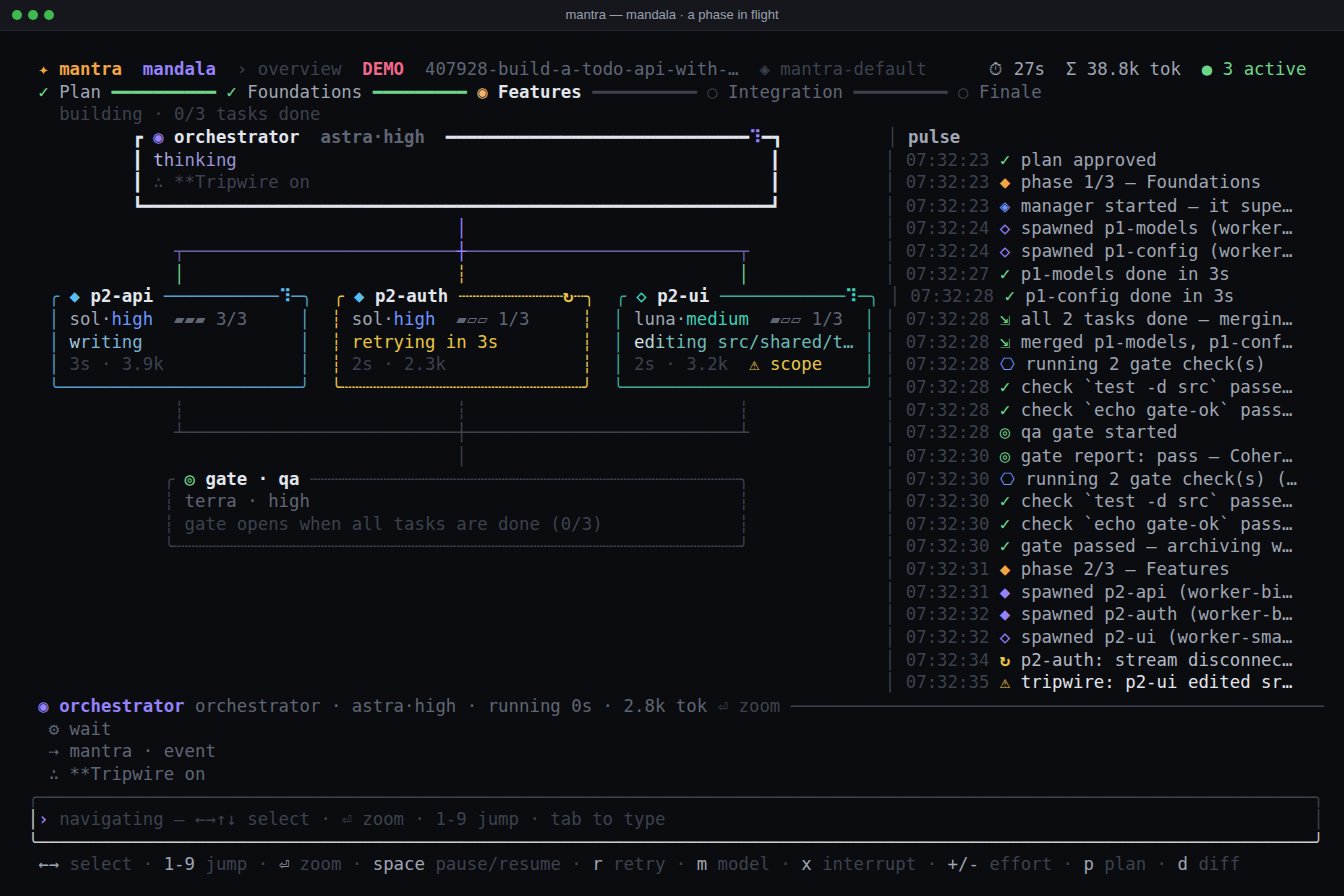The image size is (1344, 896).
Task: Click the +/- effort hint in the footer
Action: click(1001, 864)
